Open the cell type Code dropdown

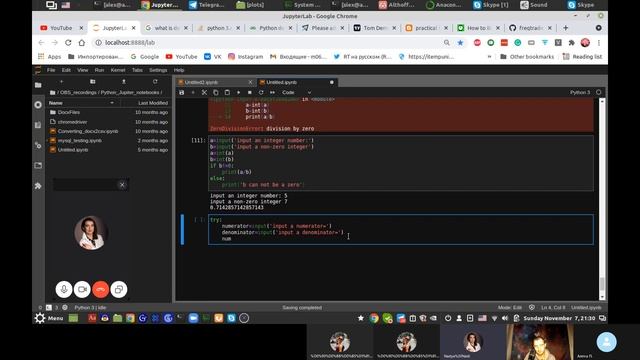coord(296,92)
